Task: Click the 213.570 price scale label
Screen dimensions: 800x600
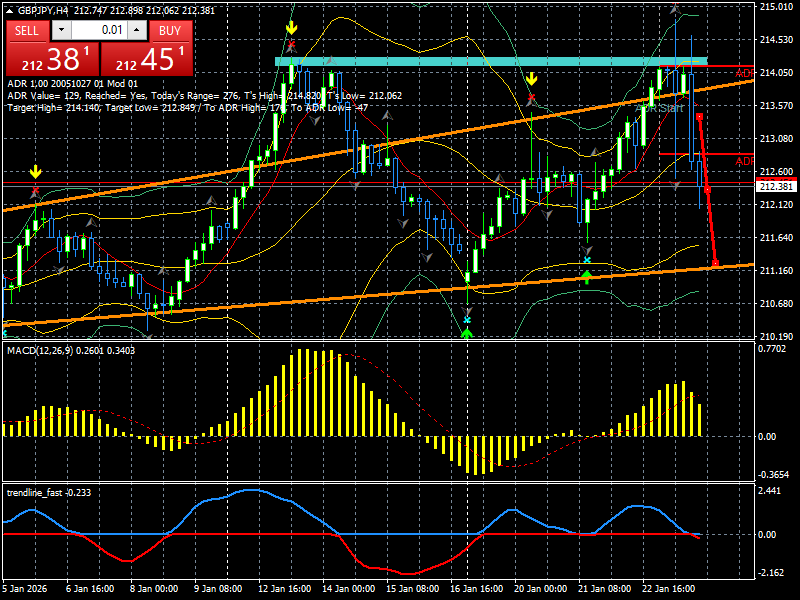Action: pos(776,106)
